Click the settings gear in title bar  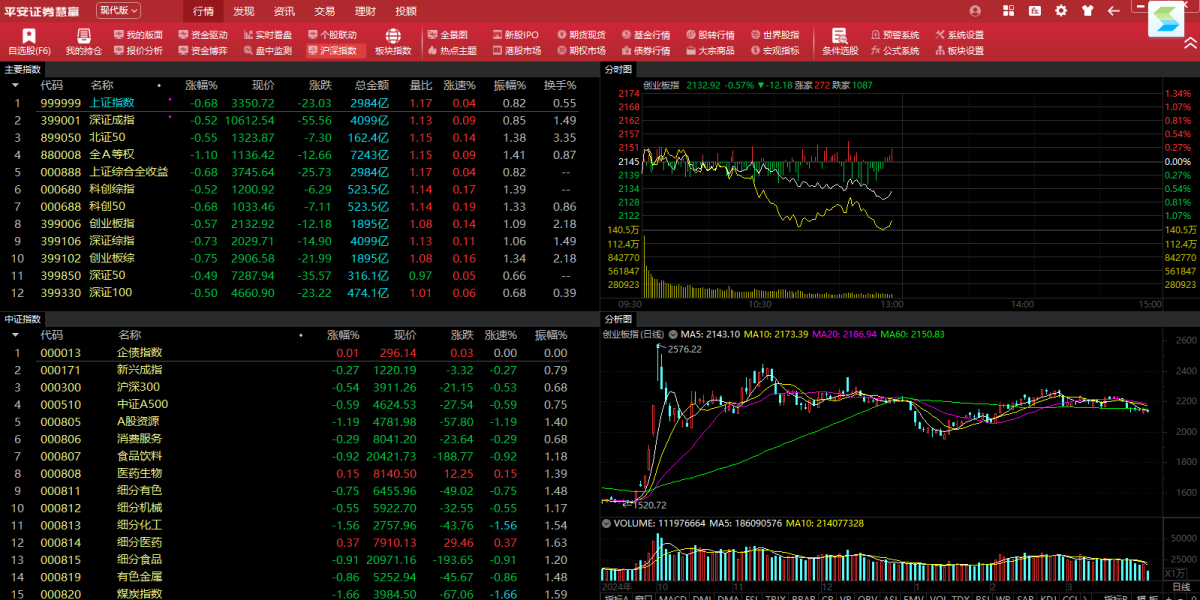(x=1062, y=11)
